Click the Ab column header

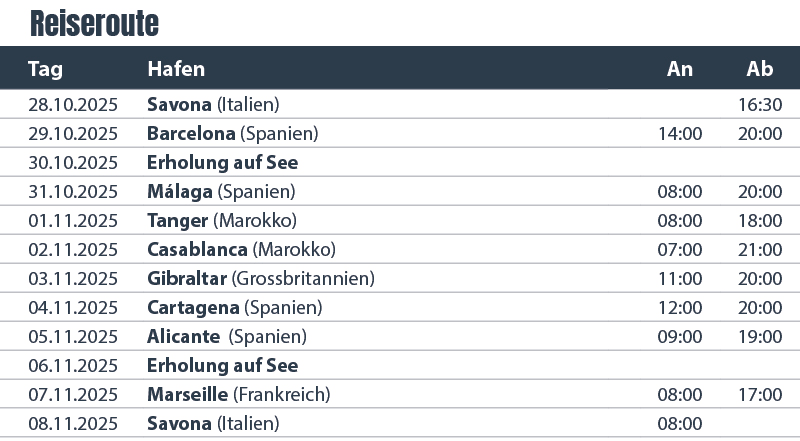point(760,69)
